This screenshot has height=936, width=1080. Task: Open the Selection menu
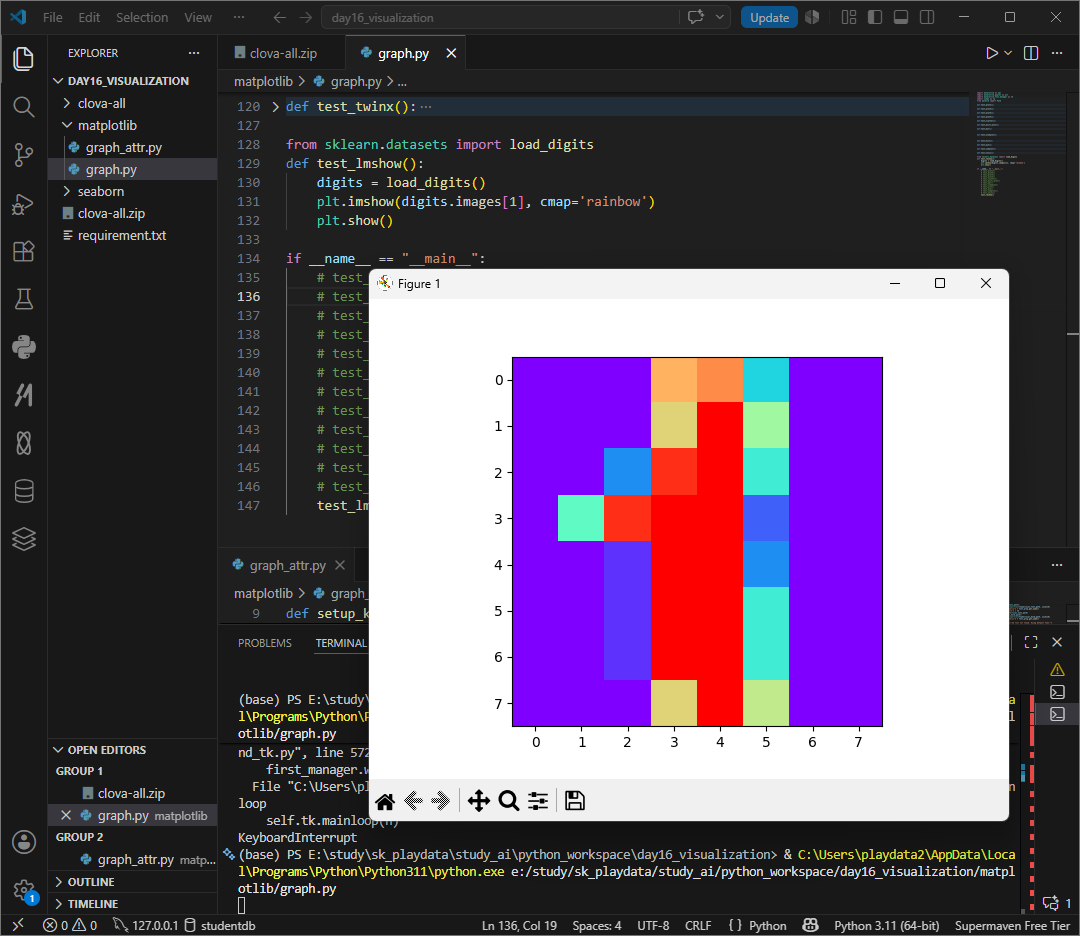click(x=142, y=17)
